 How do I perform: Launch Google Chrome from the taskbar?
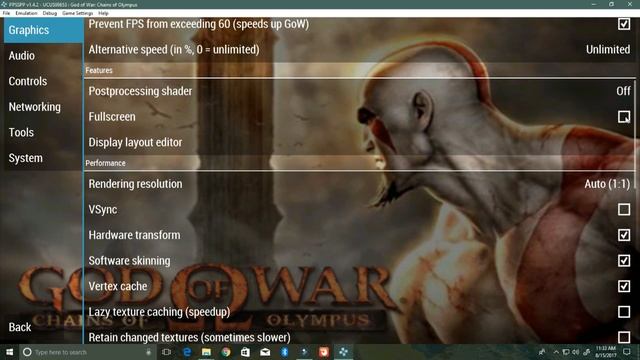[226, 352]
